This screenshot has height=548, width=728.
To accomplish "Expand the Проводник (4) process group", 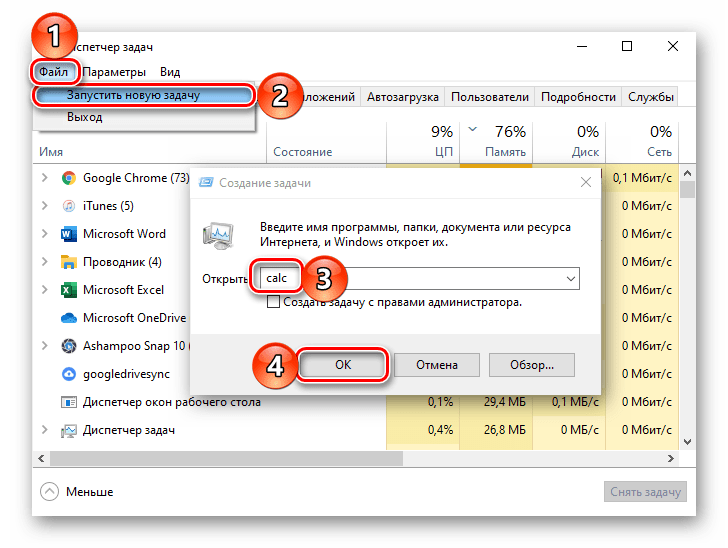I will coord(45,262).
